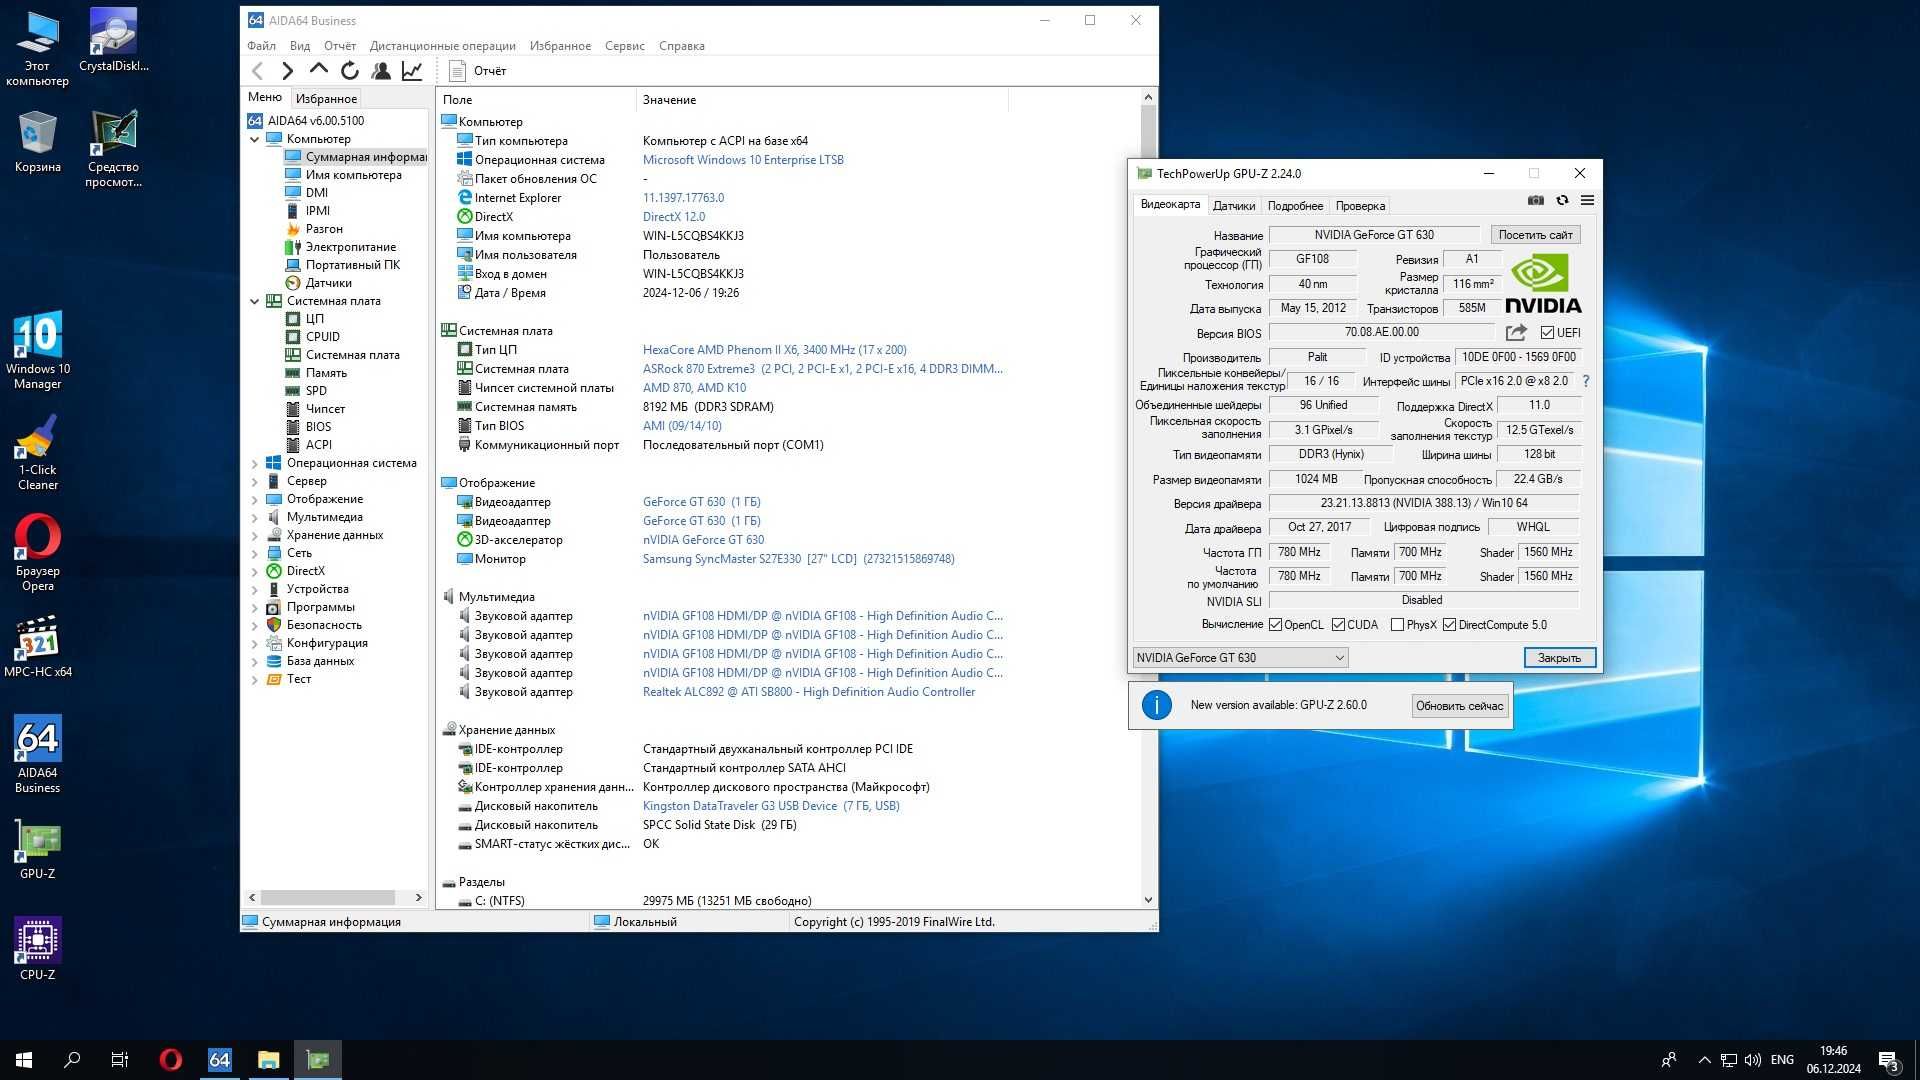Toggle the PhysX checkbox

point(1397,625)
